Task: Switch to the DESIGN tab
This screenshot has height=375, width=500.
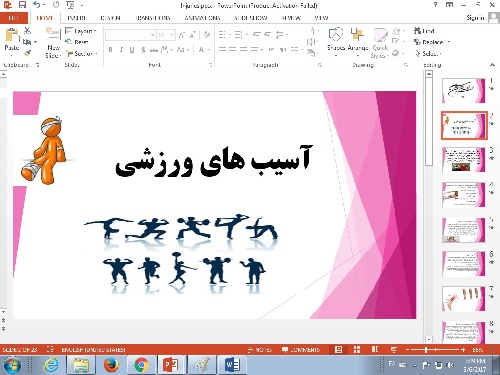Action: click(110, 18)
